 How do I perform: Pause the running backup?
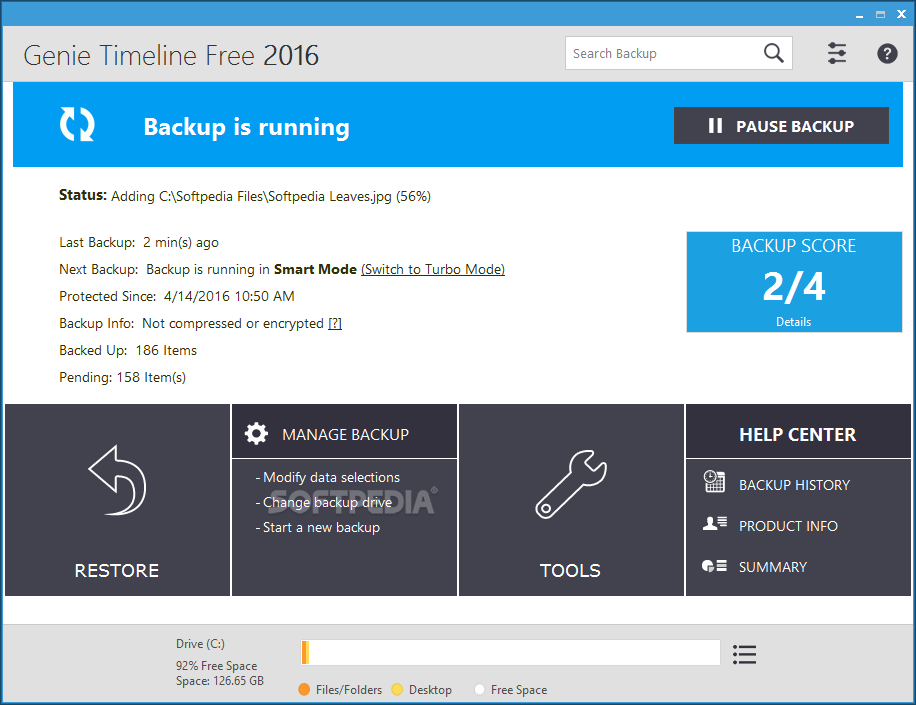click(x=781, y=126)
